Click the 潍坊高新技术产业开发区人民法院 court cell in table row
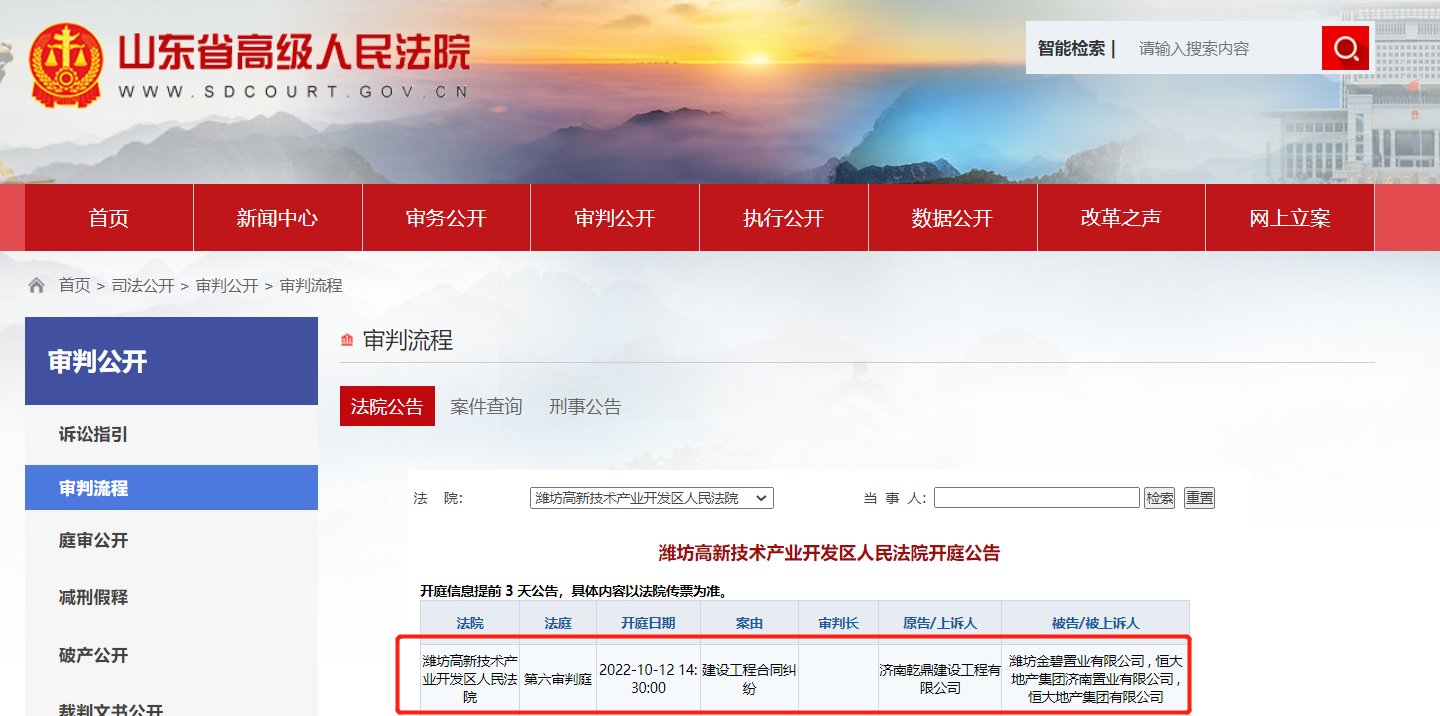Screen dimensions: 1440x716 pos(470,679)
